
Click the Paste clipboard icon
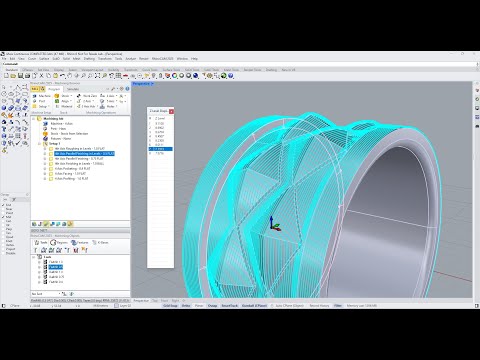(55, 76)
